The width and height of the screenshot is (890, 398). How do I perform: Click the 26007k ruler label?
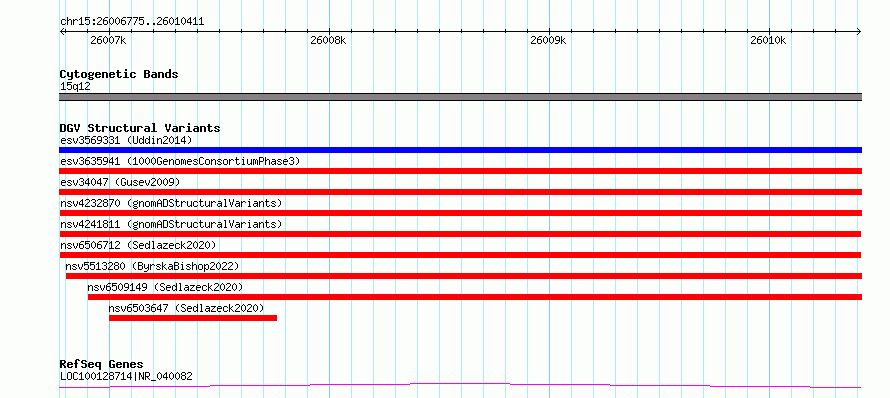(x=108, y=40)
